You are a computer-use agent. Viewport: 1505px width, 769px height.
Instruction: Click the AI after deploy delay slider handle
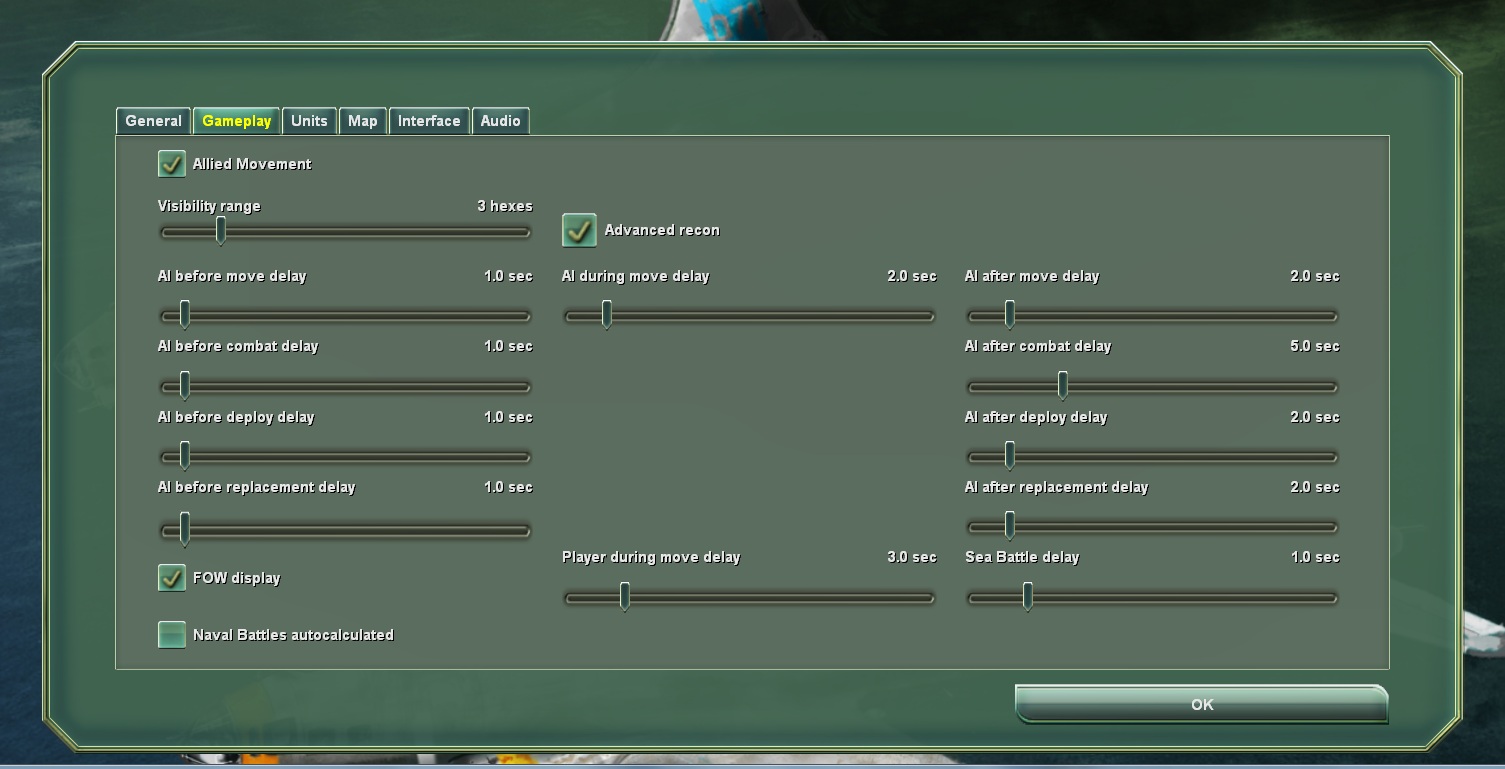click(1010, 456)
